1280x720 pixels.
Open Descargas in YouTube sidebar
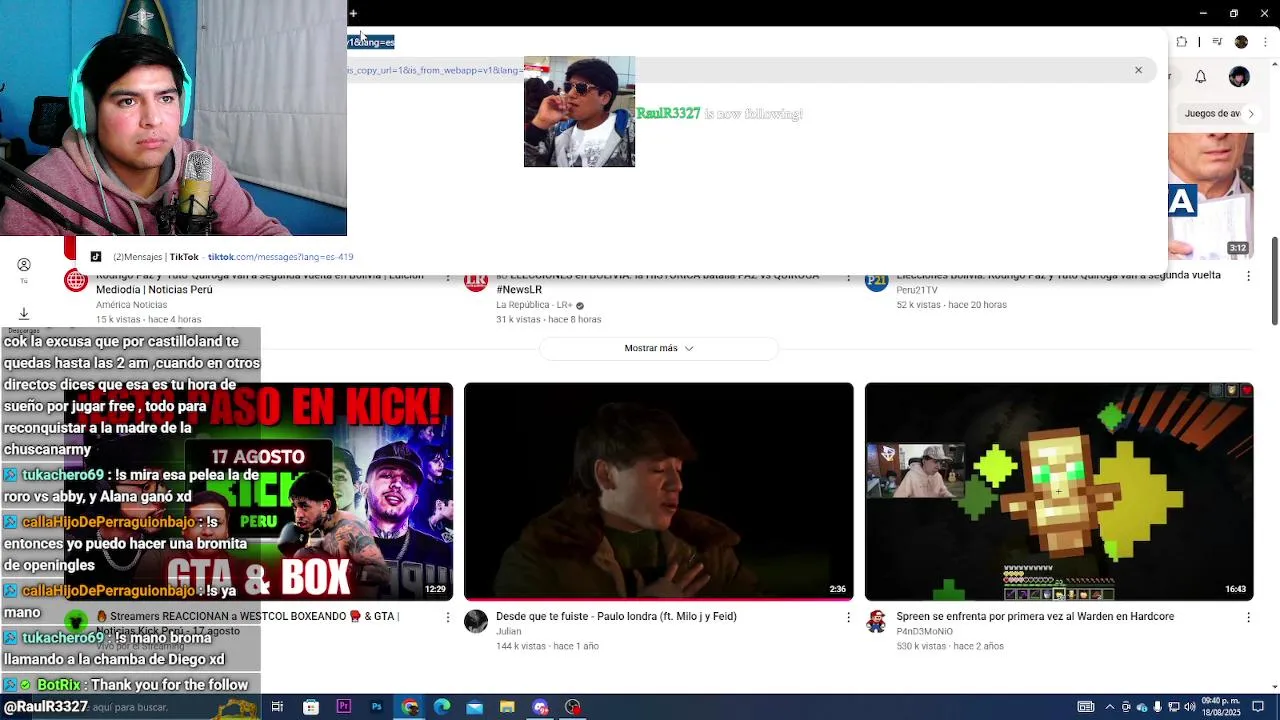point(24,318)
